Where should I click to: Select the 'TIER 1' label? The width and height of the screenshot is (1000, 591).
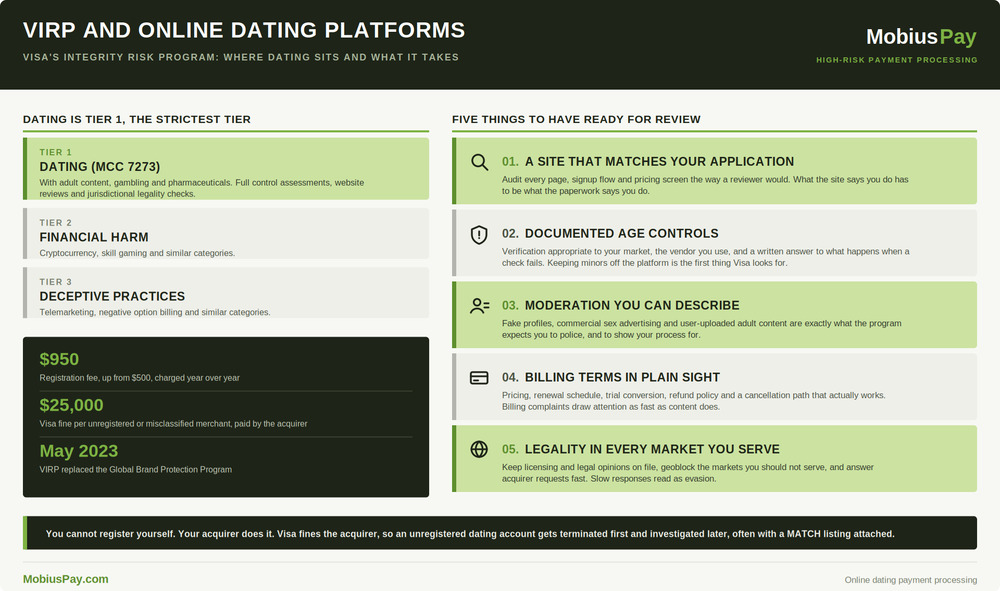pos(55,152)
